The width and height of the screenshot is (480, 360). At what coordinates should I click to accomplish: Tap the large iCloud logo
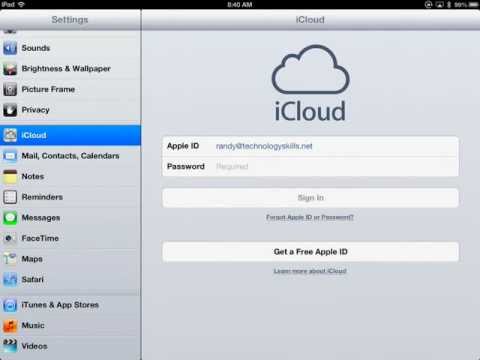coord(310,83)
